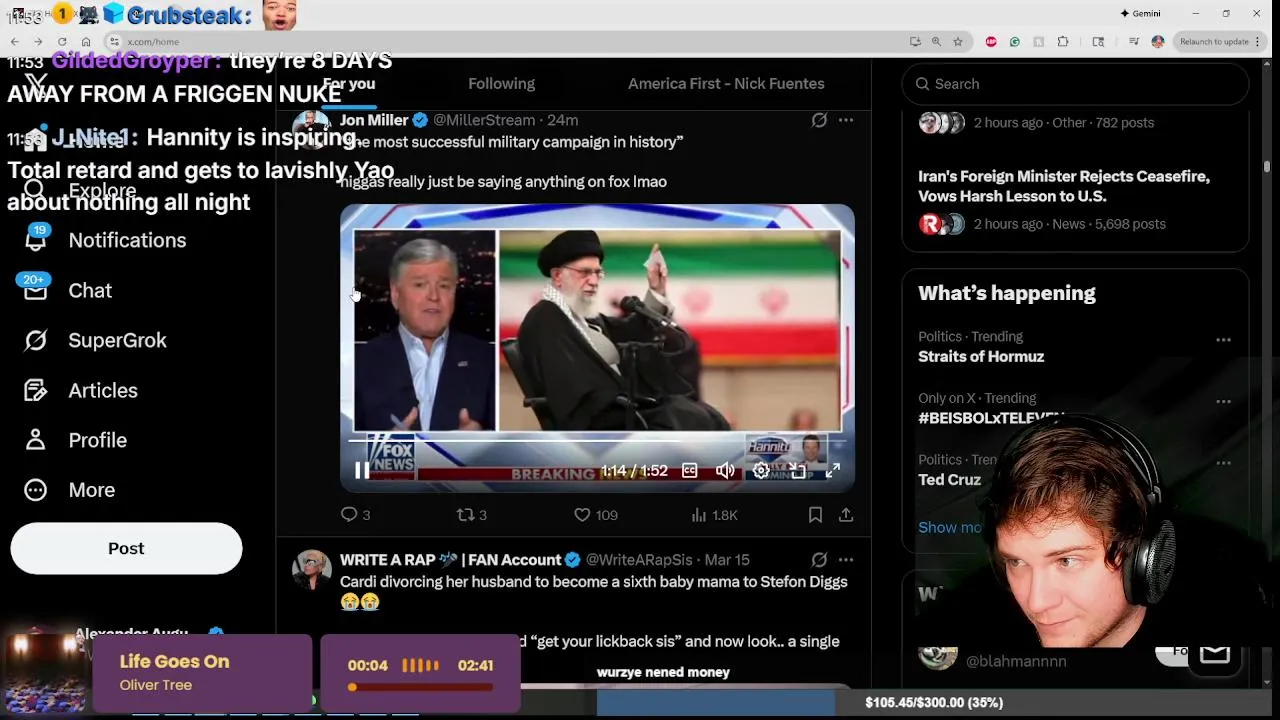Open Chat in the sidebar
Image resolution: width=1280 pixels, height=720 pixels.
(68, 290)
